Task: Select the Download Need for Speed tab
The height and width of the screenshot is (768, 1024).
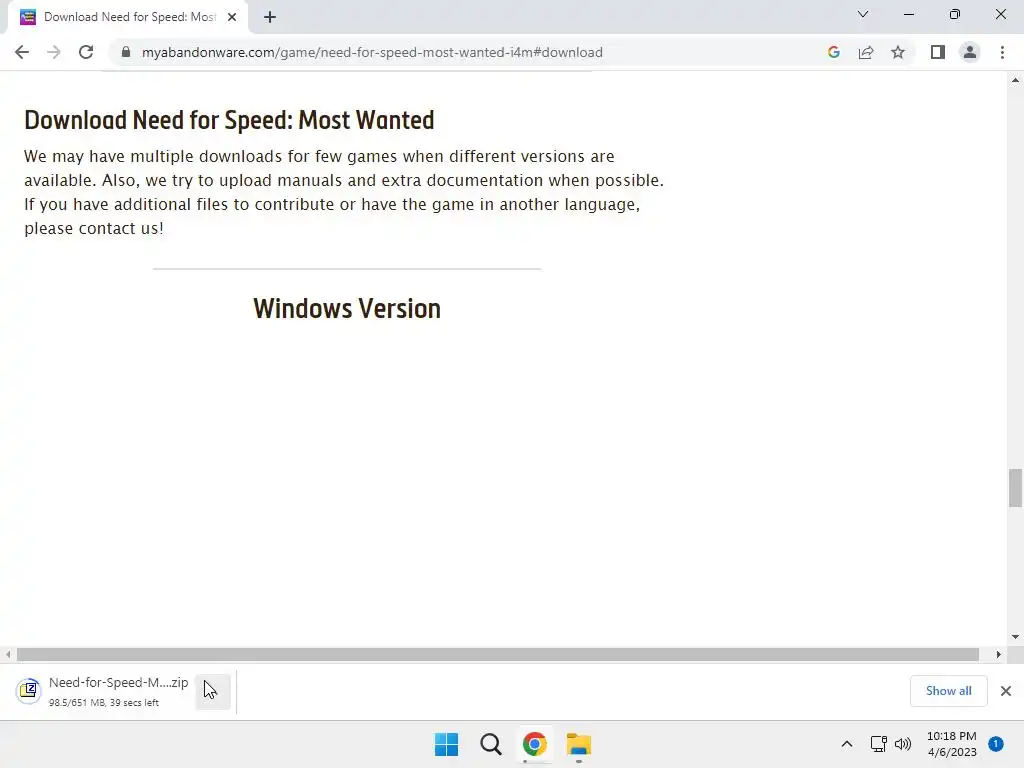Action: click(127, 17)
